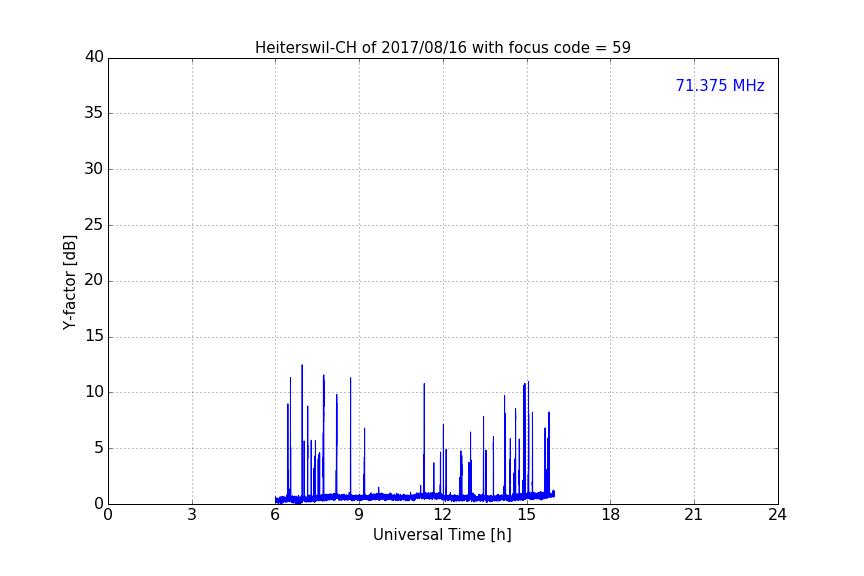
Task: Click the Universal Time axis tick label "21"
Action: [x=694, y=515]
